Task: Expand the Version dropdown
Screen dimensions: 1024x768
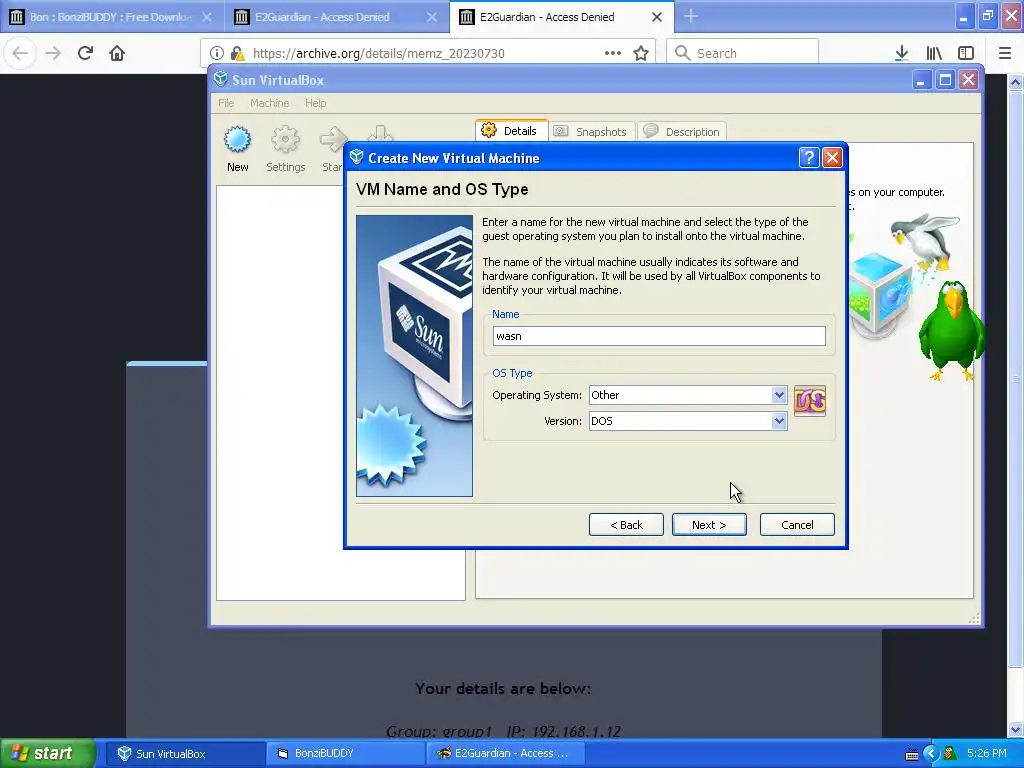Action: [x=778, y=421]
